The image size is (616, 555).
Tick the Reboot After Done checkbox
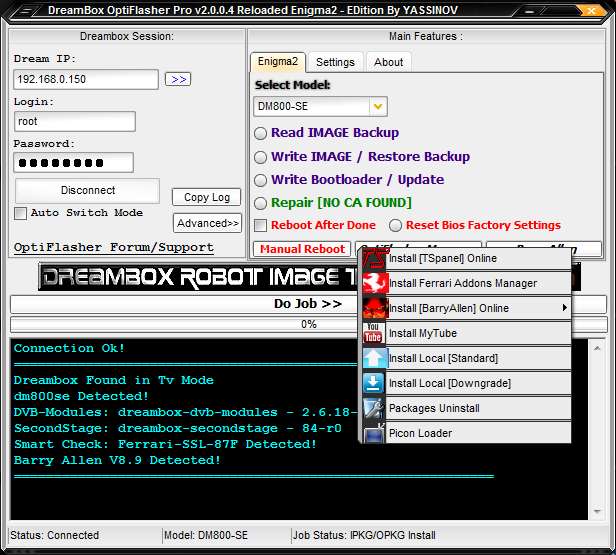click(x=260, y=225)
